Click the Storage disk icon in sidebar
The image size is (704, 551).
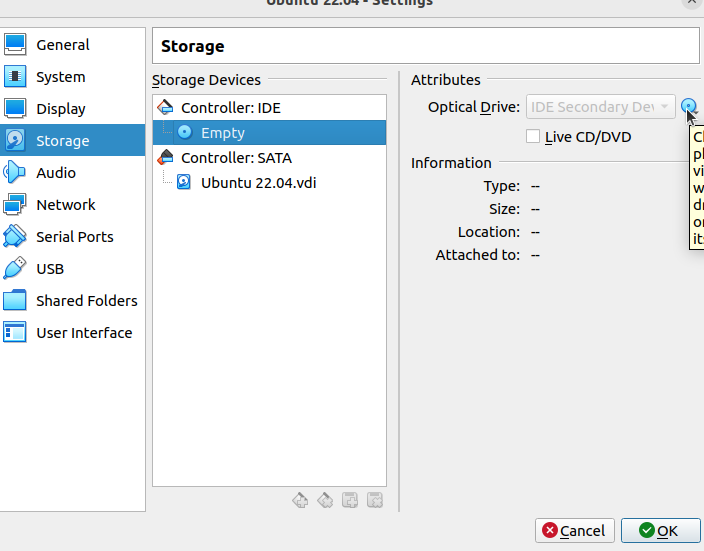(15, 141)
